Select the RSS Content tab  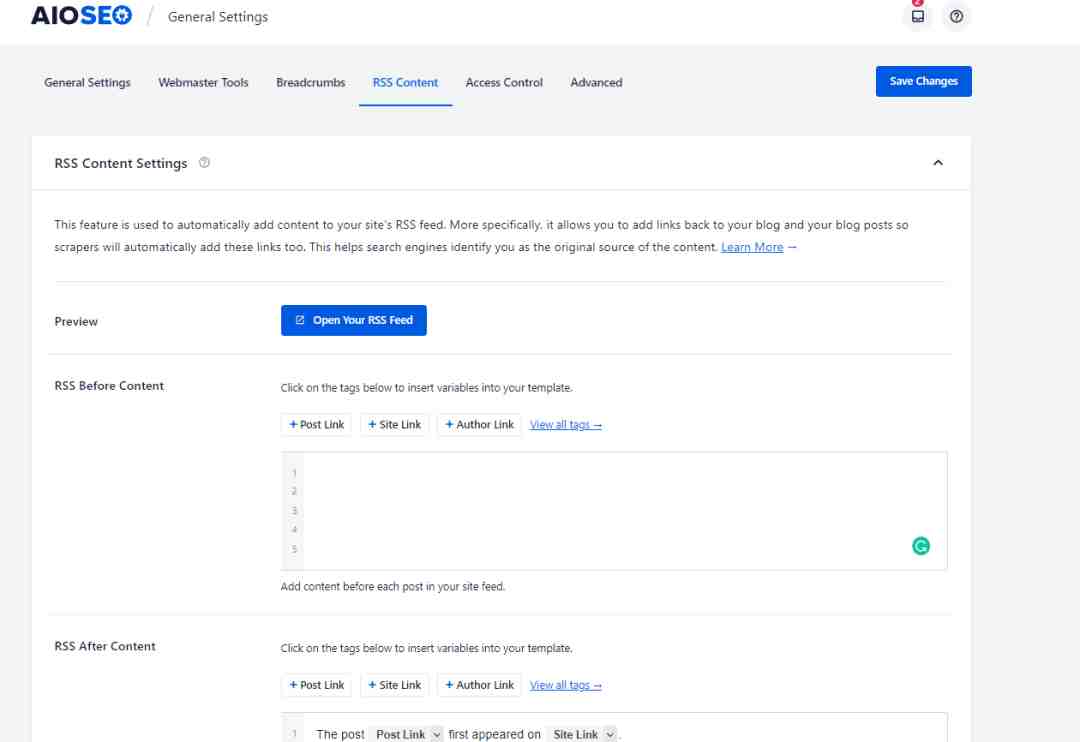click(x=405, y=82)
